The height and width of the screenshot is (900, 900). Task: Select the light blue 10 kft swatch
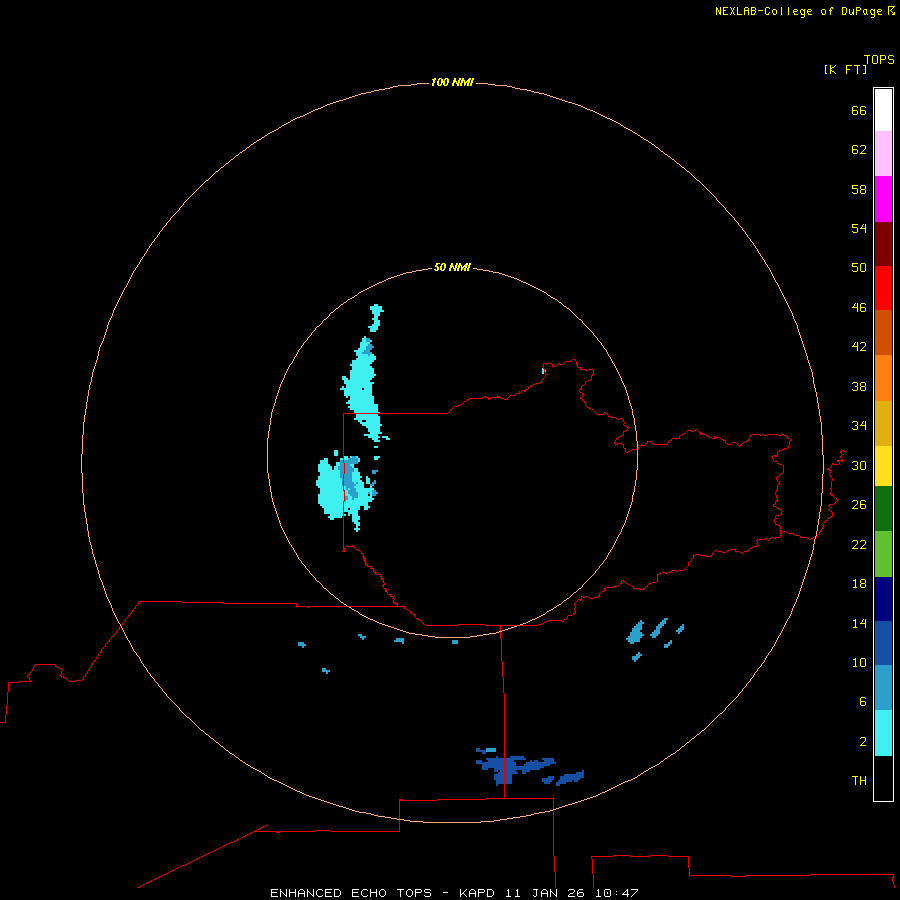[883, 688]
